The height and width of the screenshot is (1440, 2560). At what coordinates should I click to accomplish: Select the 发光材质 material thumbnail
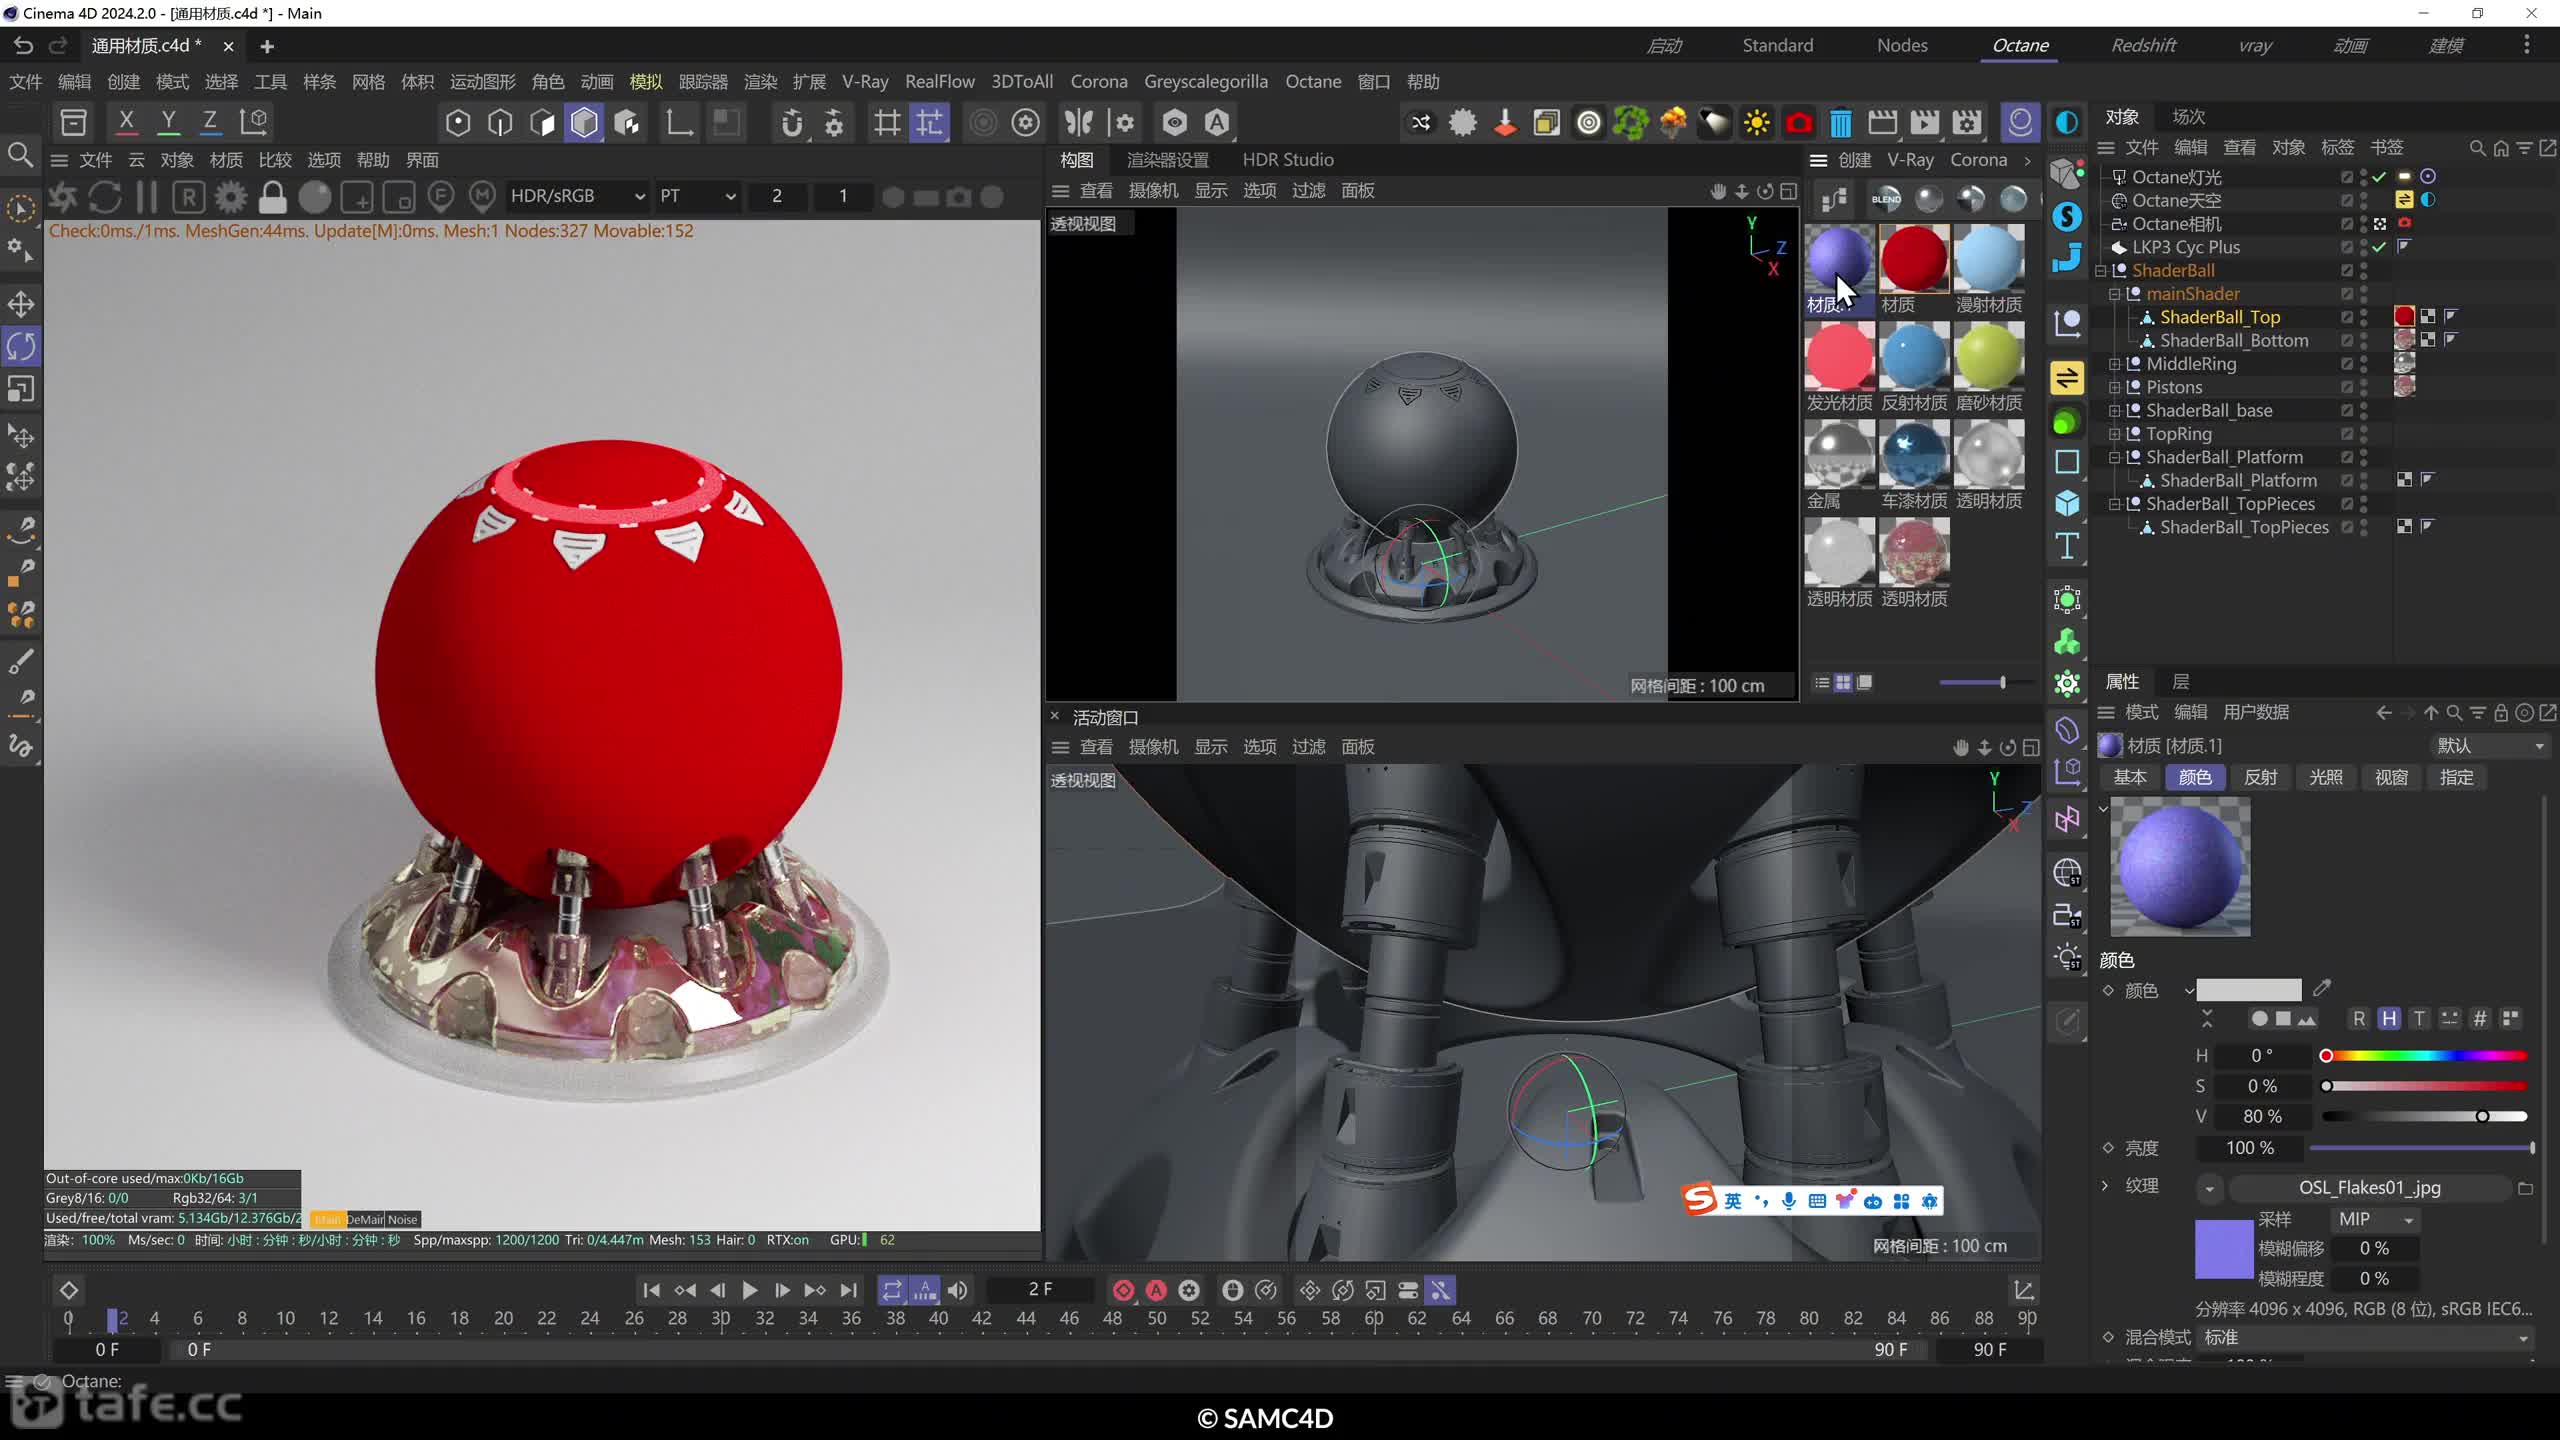[x=1839, y=356]
